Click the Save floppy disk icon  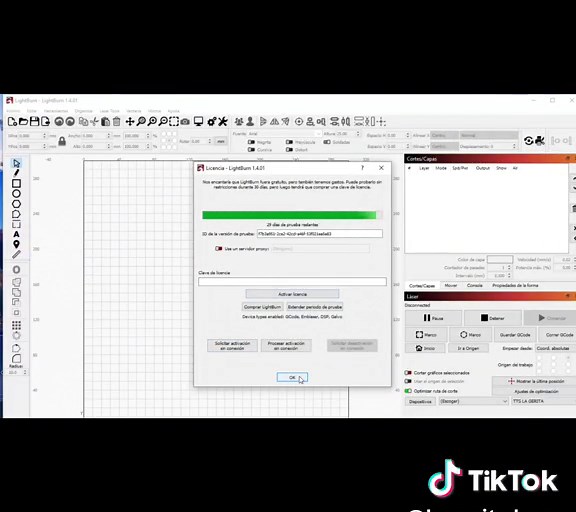pos(34,122)
